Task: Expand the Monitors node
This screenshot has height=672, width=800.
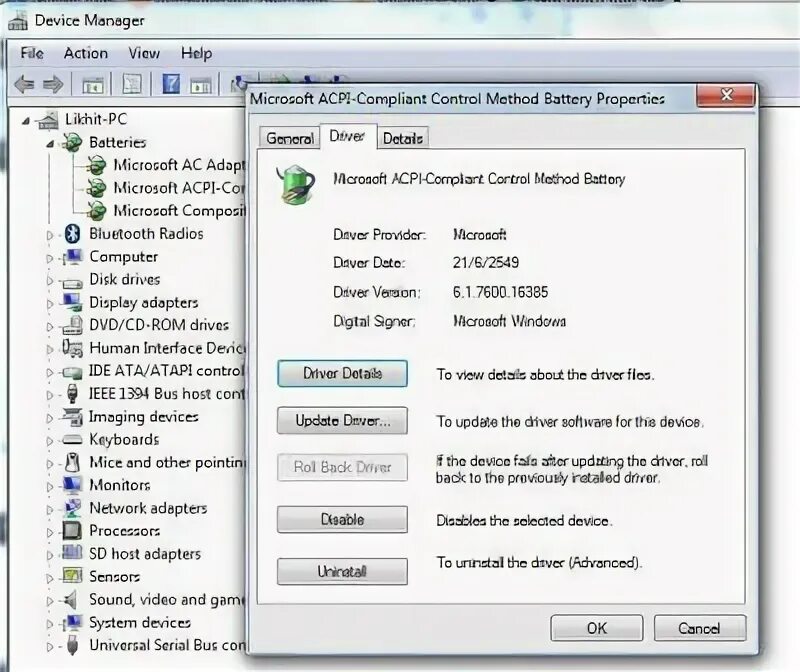Action: point(49,486)
